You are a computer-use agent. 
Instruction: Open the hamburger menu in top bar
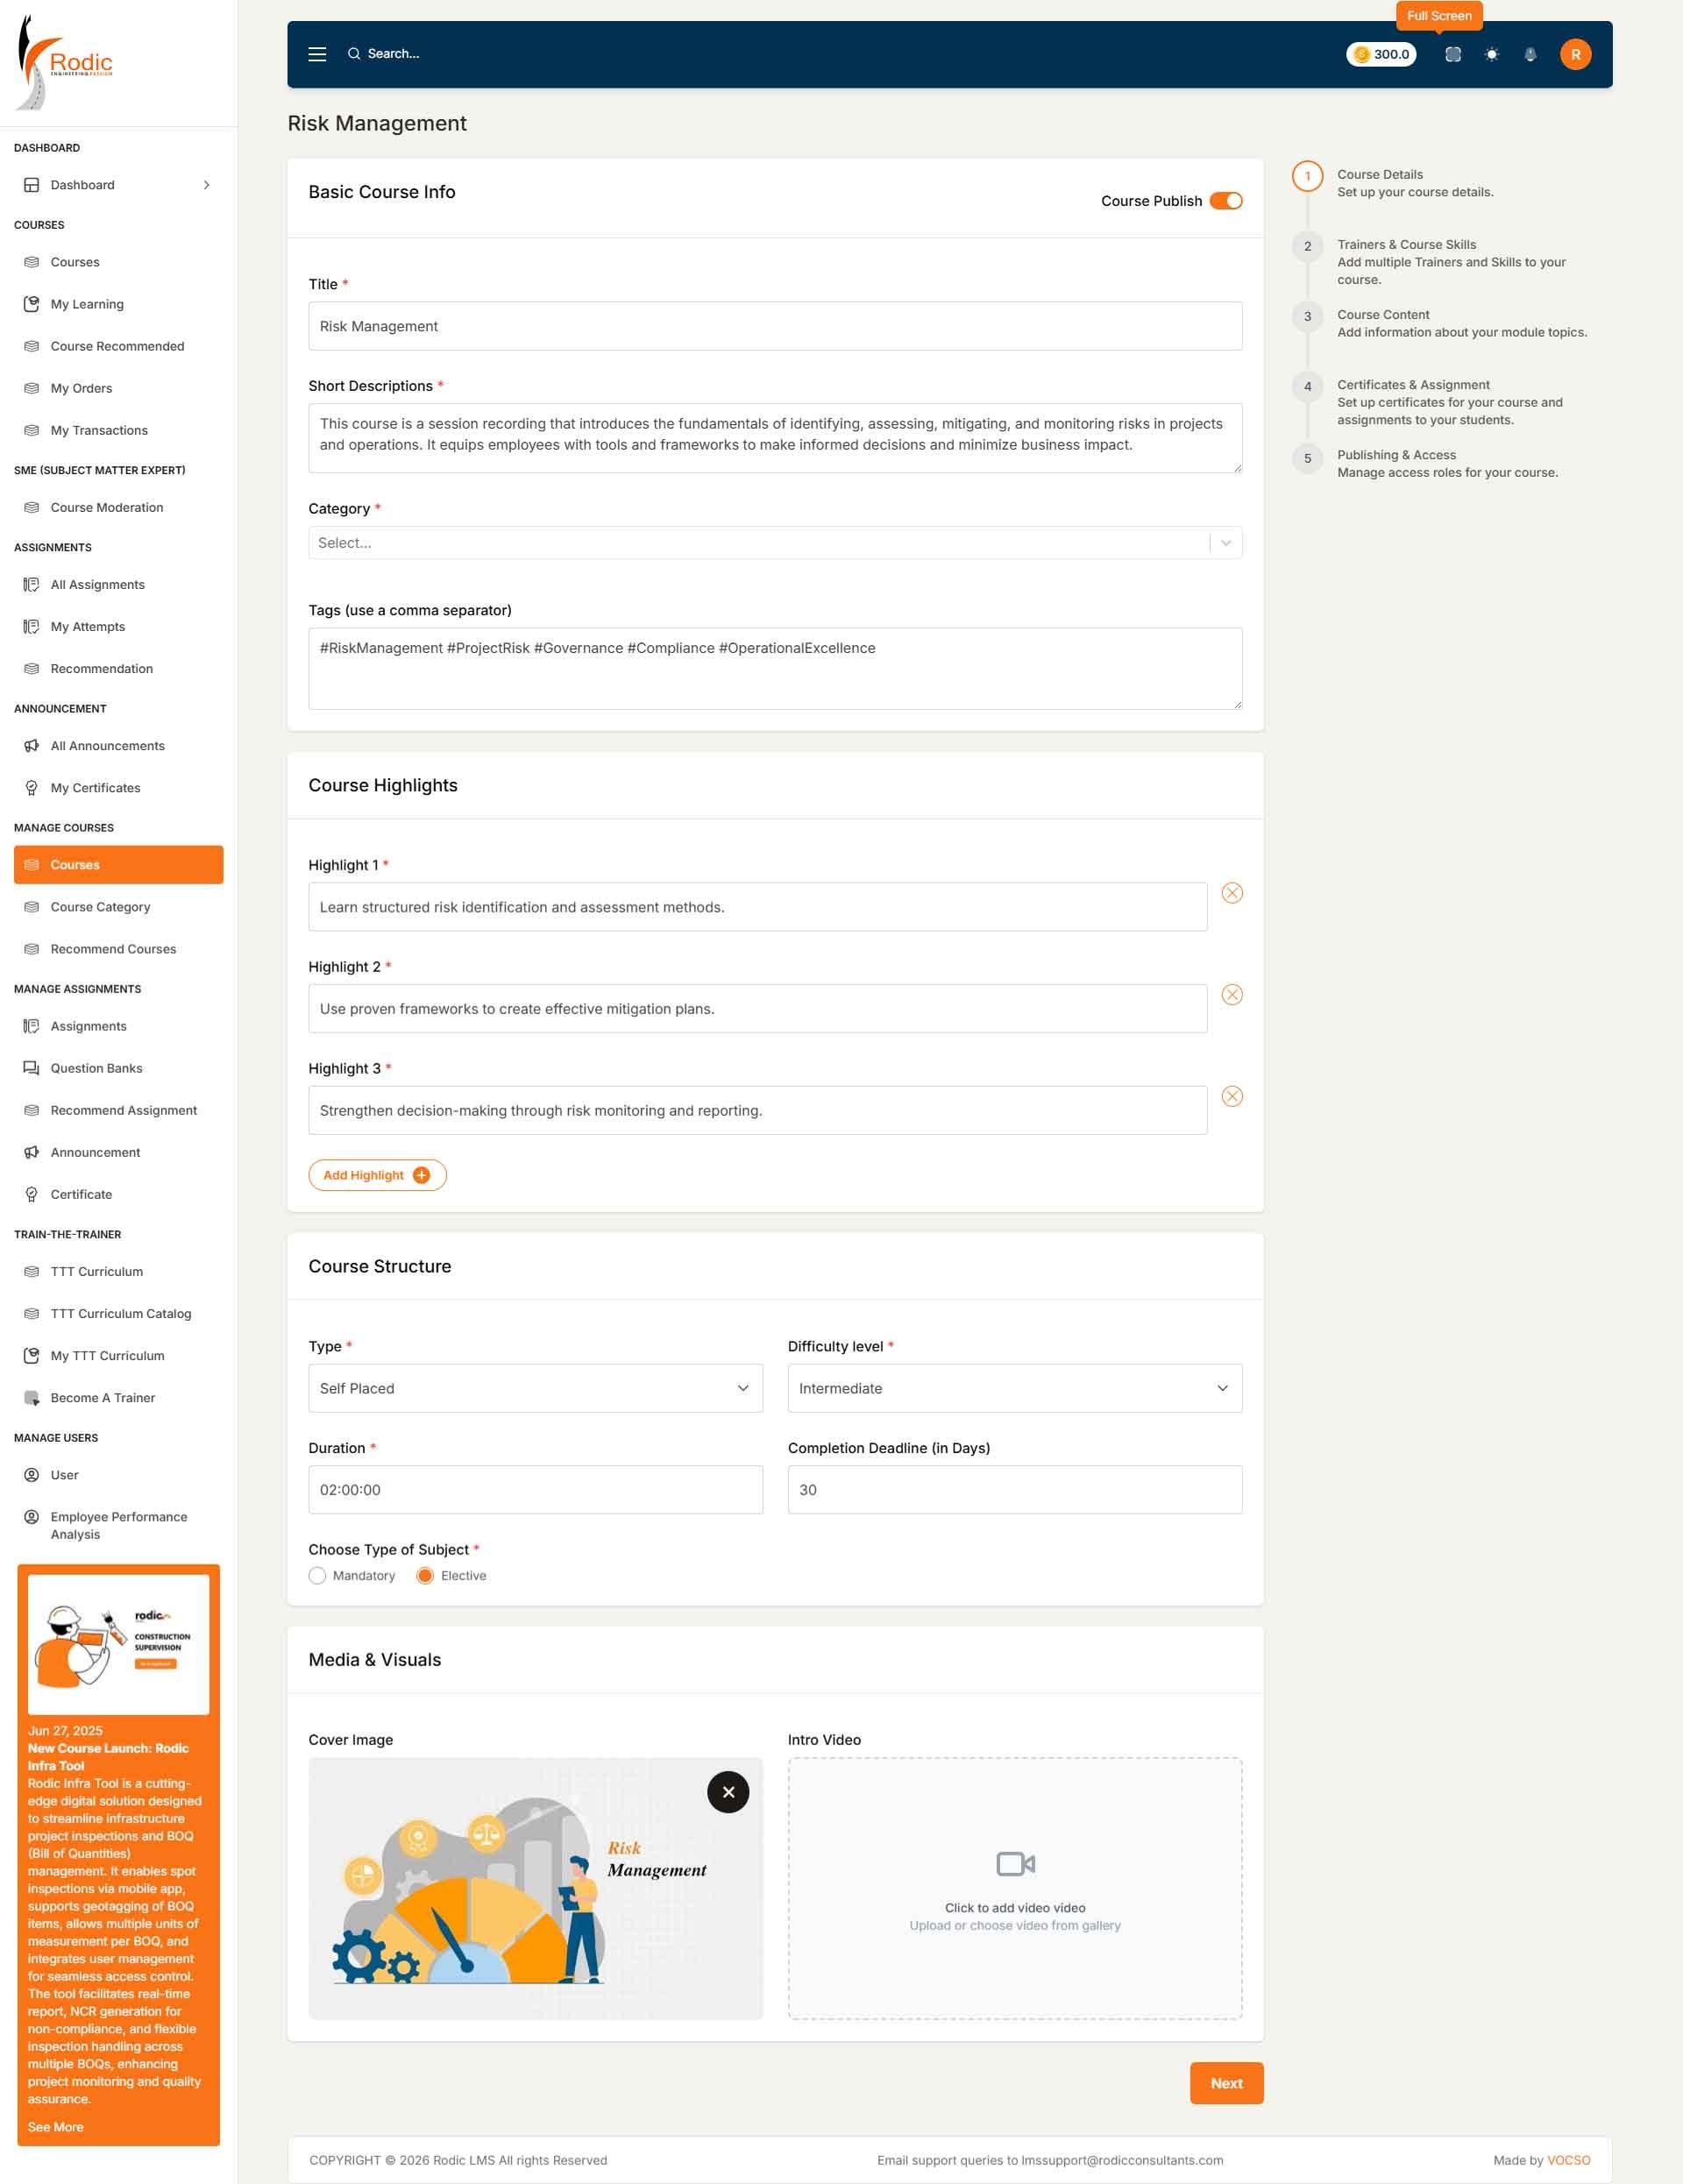pyautogui.click(x=317, y=54)
